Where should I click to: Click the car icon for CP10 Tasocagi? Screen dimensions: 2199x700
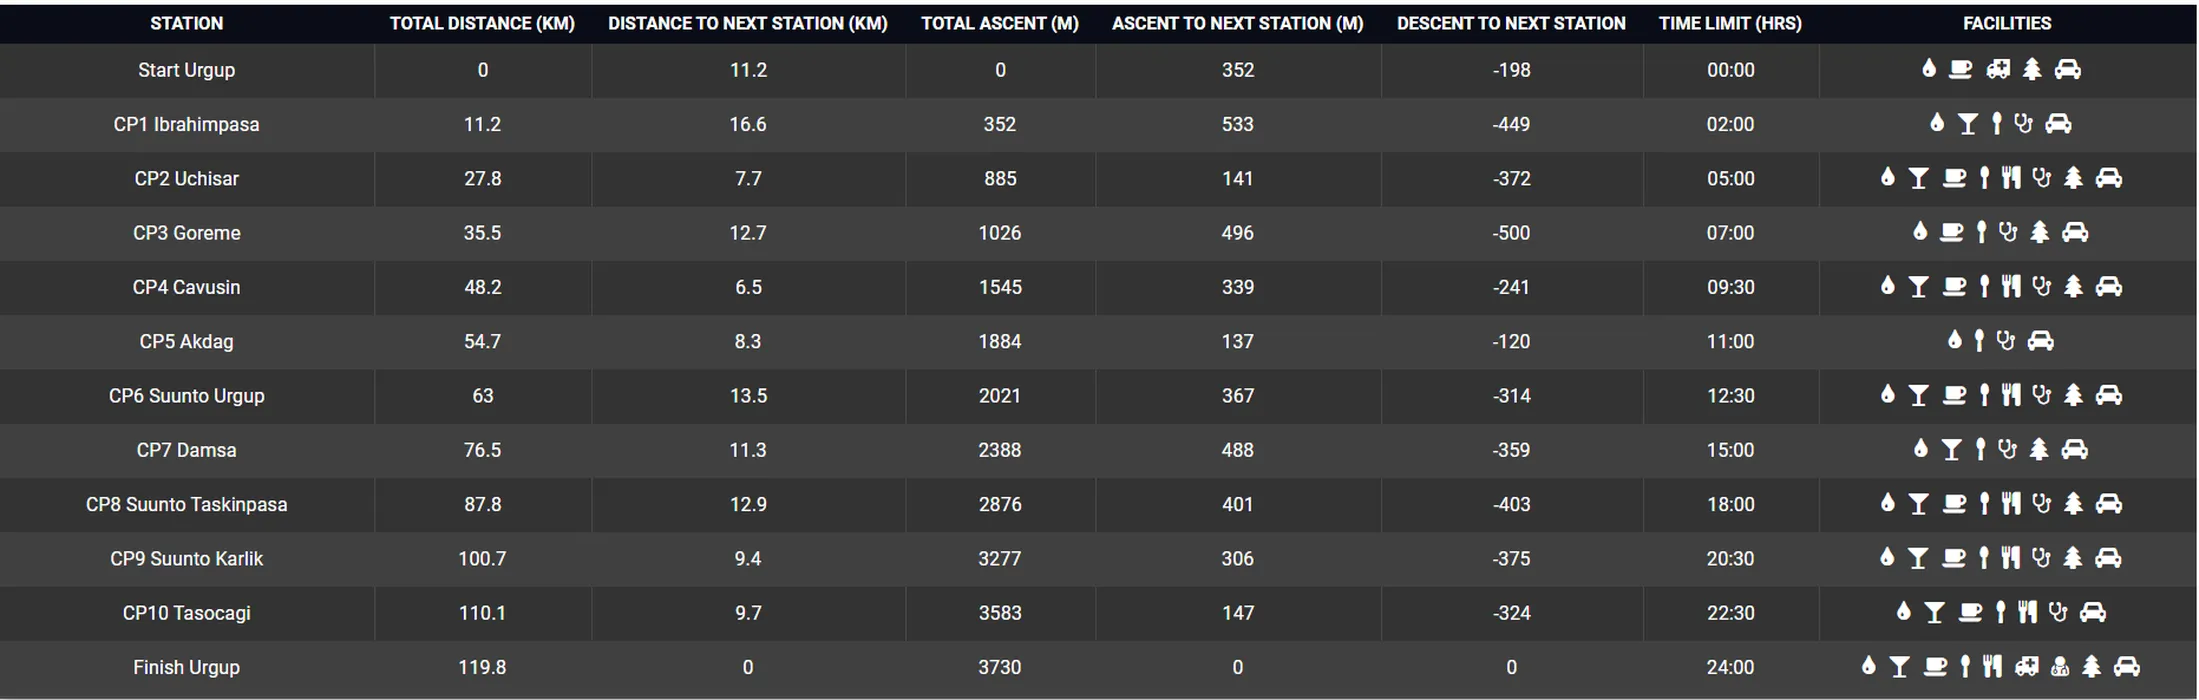[2092, 612]
